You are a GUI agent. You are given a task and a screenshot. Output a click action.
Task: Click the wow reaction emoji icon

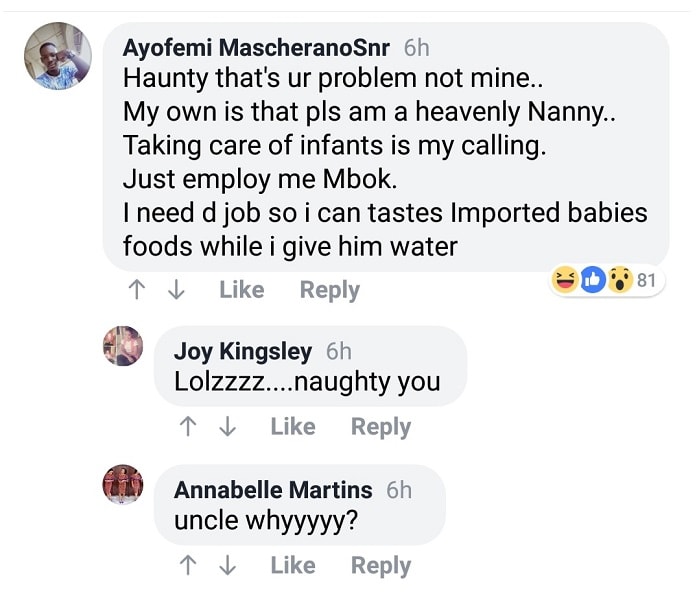click(621, 281)
